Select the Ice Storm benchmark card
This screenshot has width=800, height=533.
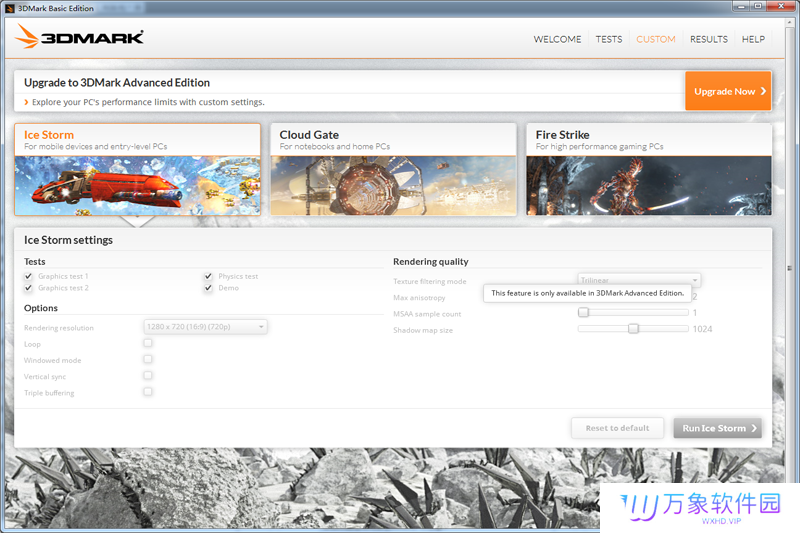(x=137, y=169)
